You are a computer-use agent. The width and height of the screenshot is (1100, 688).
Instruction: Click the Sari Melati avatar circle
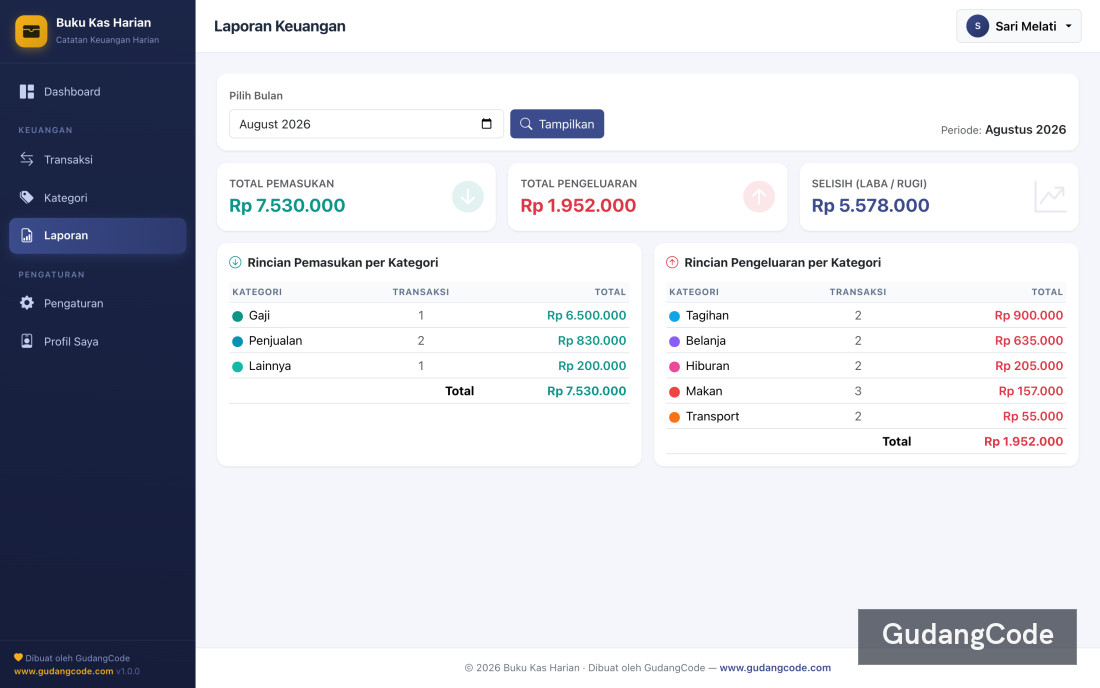coord(977,26)
